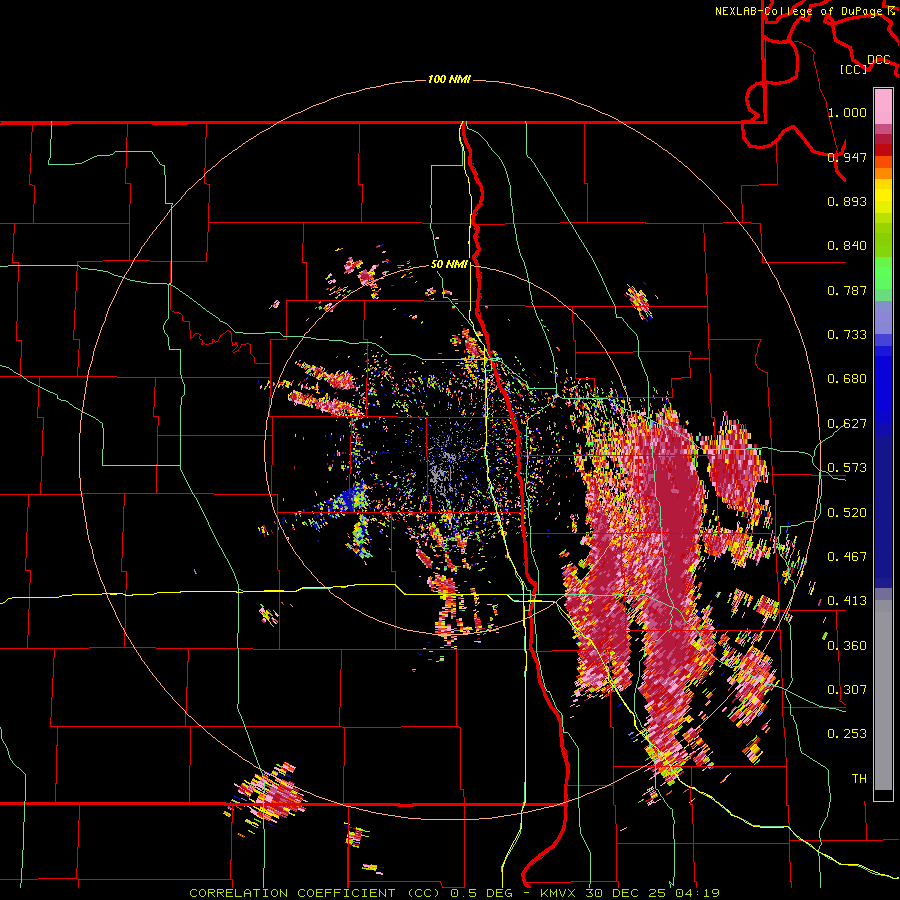Select the 1.000 value on the color scale

coord(847,112)
